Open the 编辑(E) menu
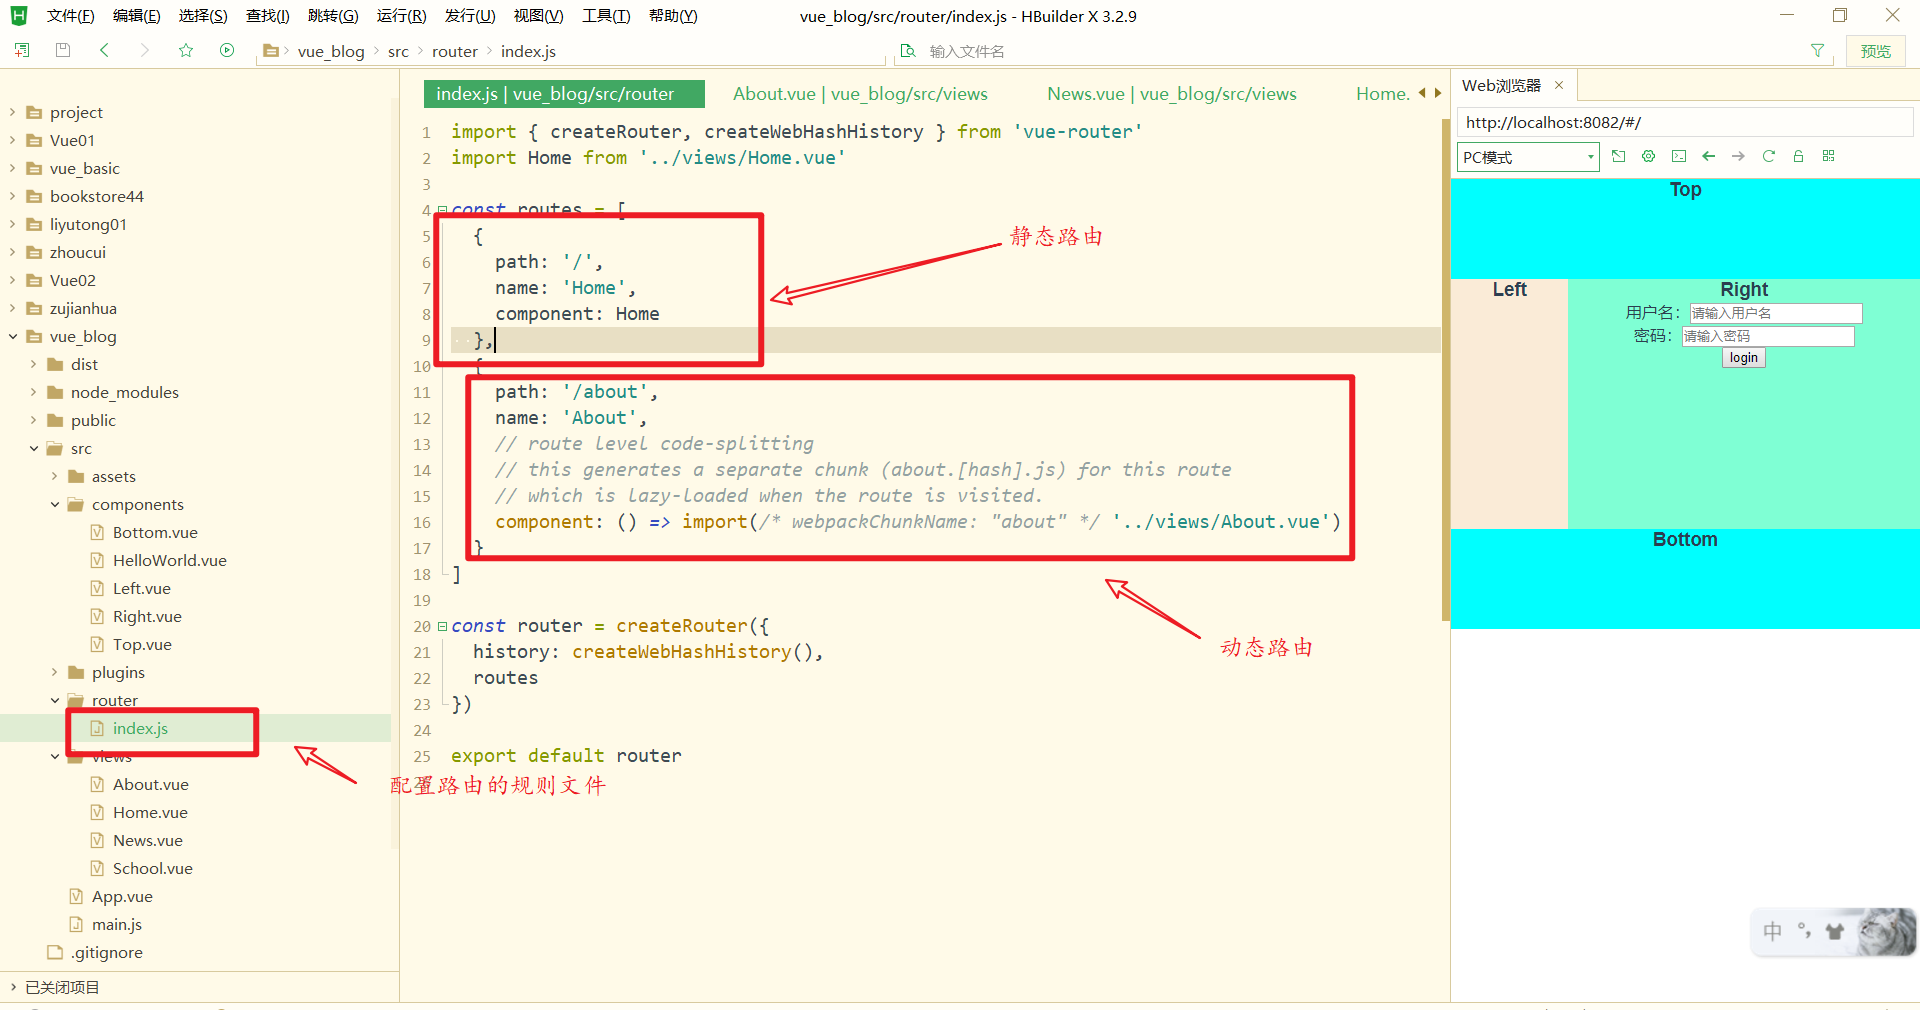 coord(136,16)
